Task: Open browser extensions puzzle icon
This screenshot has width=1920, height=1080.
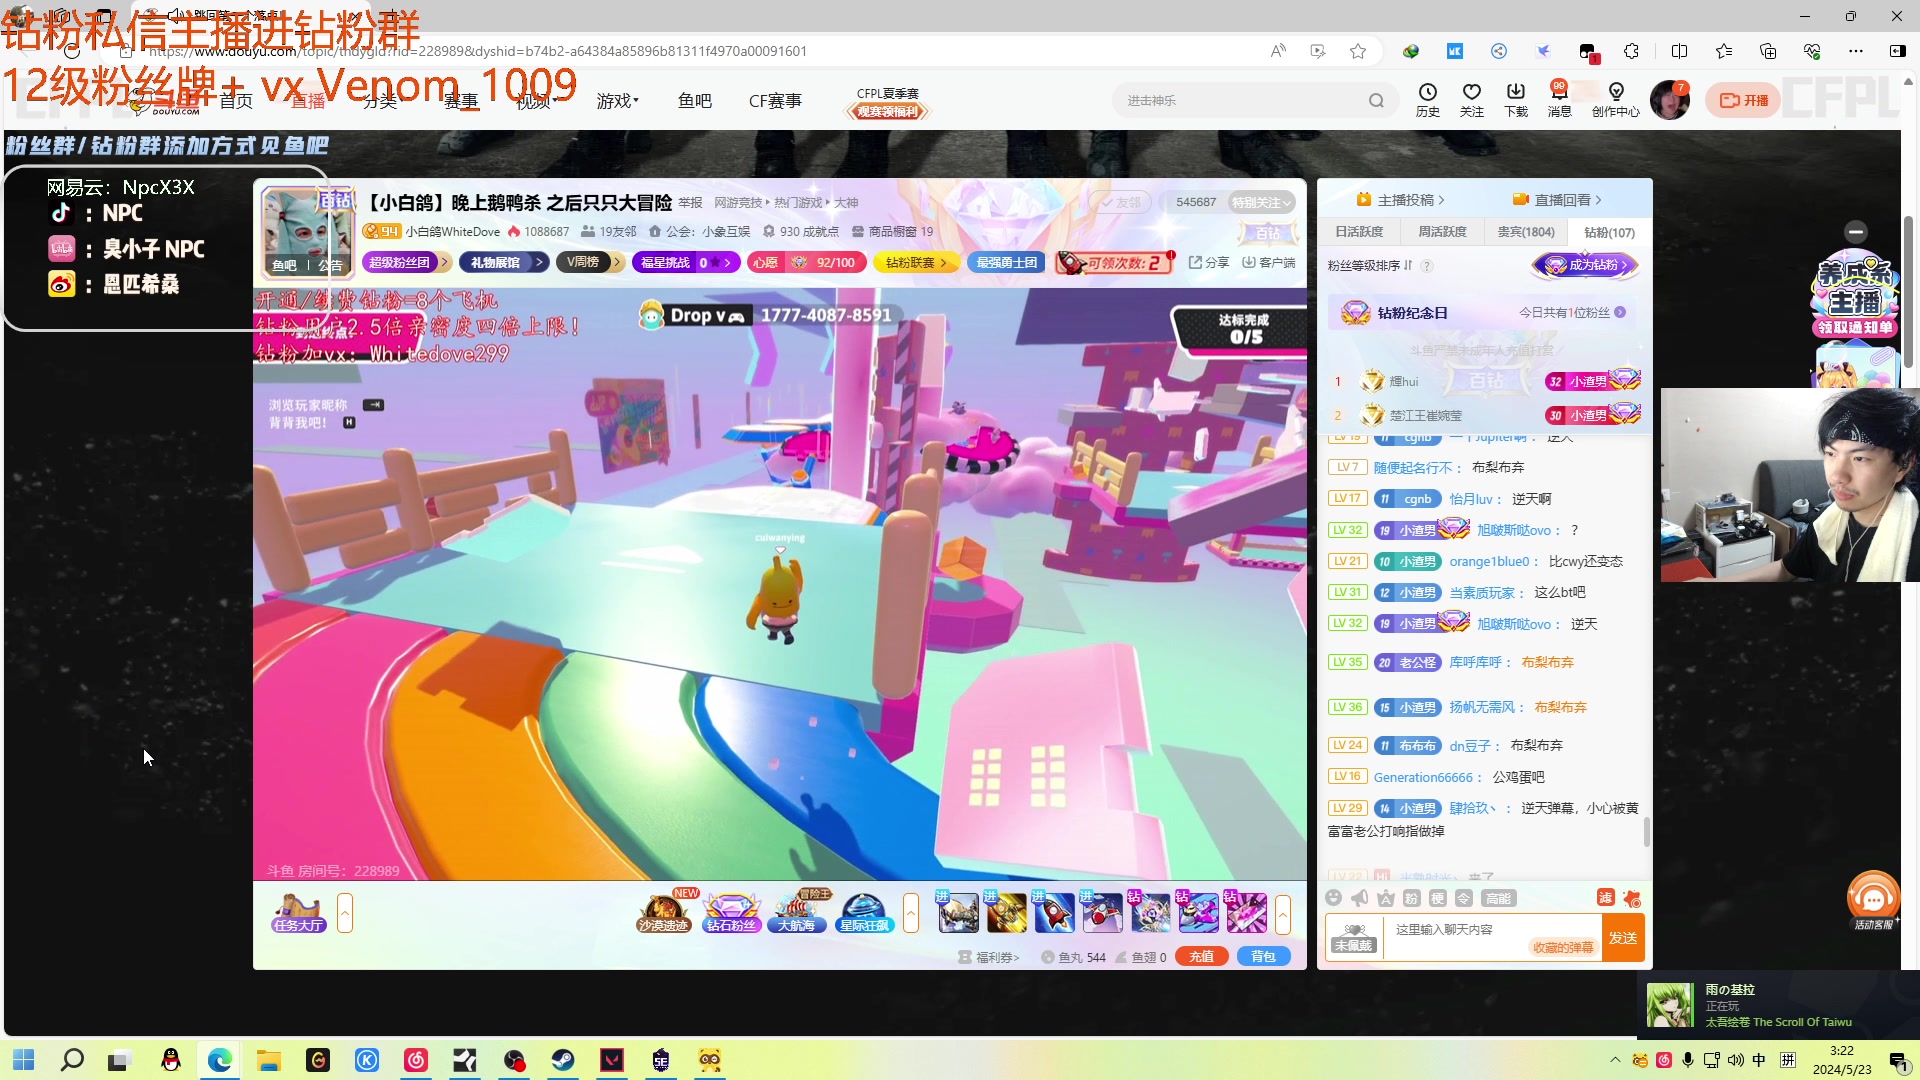Action: pyautogui.click(x=1631, y=51)
